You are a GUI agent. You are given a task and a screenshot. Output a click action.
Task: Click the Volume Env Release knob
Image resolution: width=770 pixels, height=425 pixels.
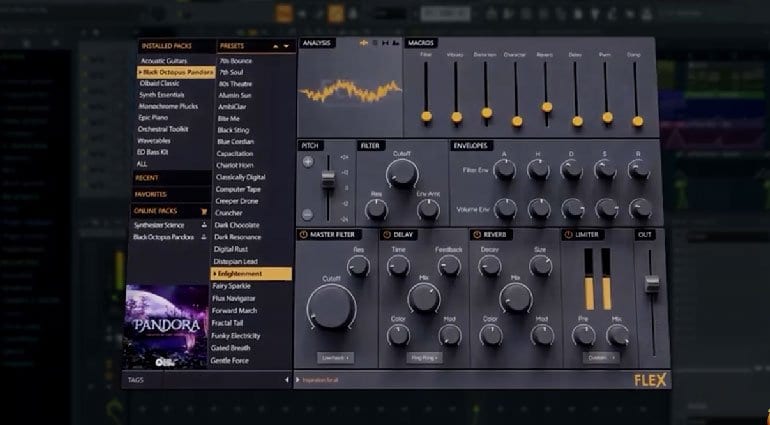click(x=640, y=209)
